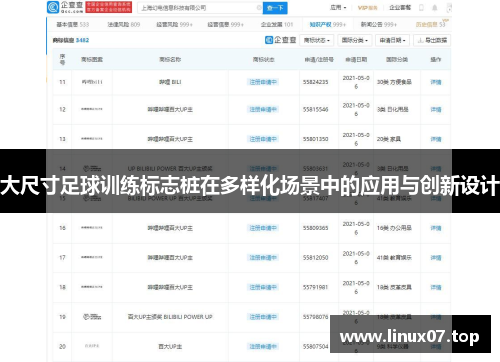
Task: Select trademark name 哔哩哔哩百大UP主 in row 16
Action: [x=170, y=228]
